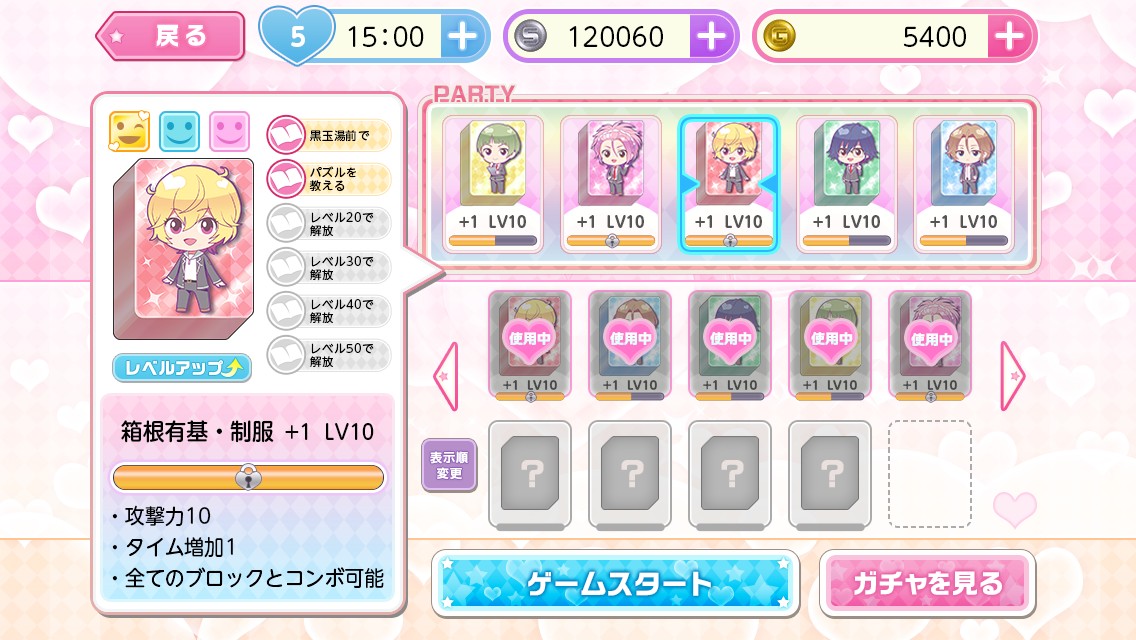Show next cards with right pink arrow

[x=1012, y=376]
